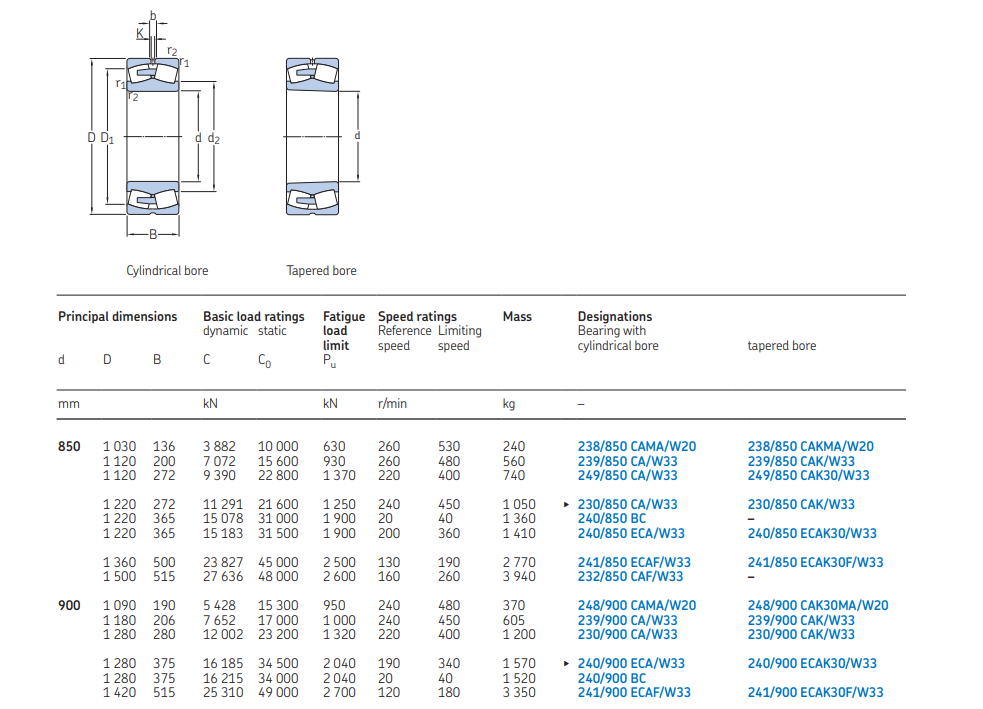Image resolution: width=983 pixels, height=709 pixels.
Task: Select the bold 900 bore diameter cell
Action: (69, 606)
